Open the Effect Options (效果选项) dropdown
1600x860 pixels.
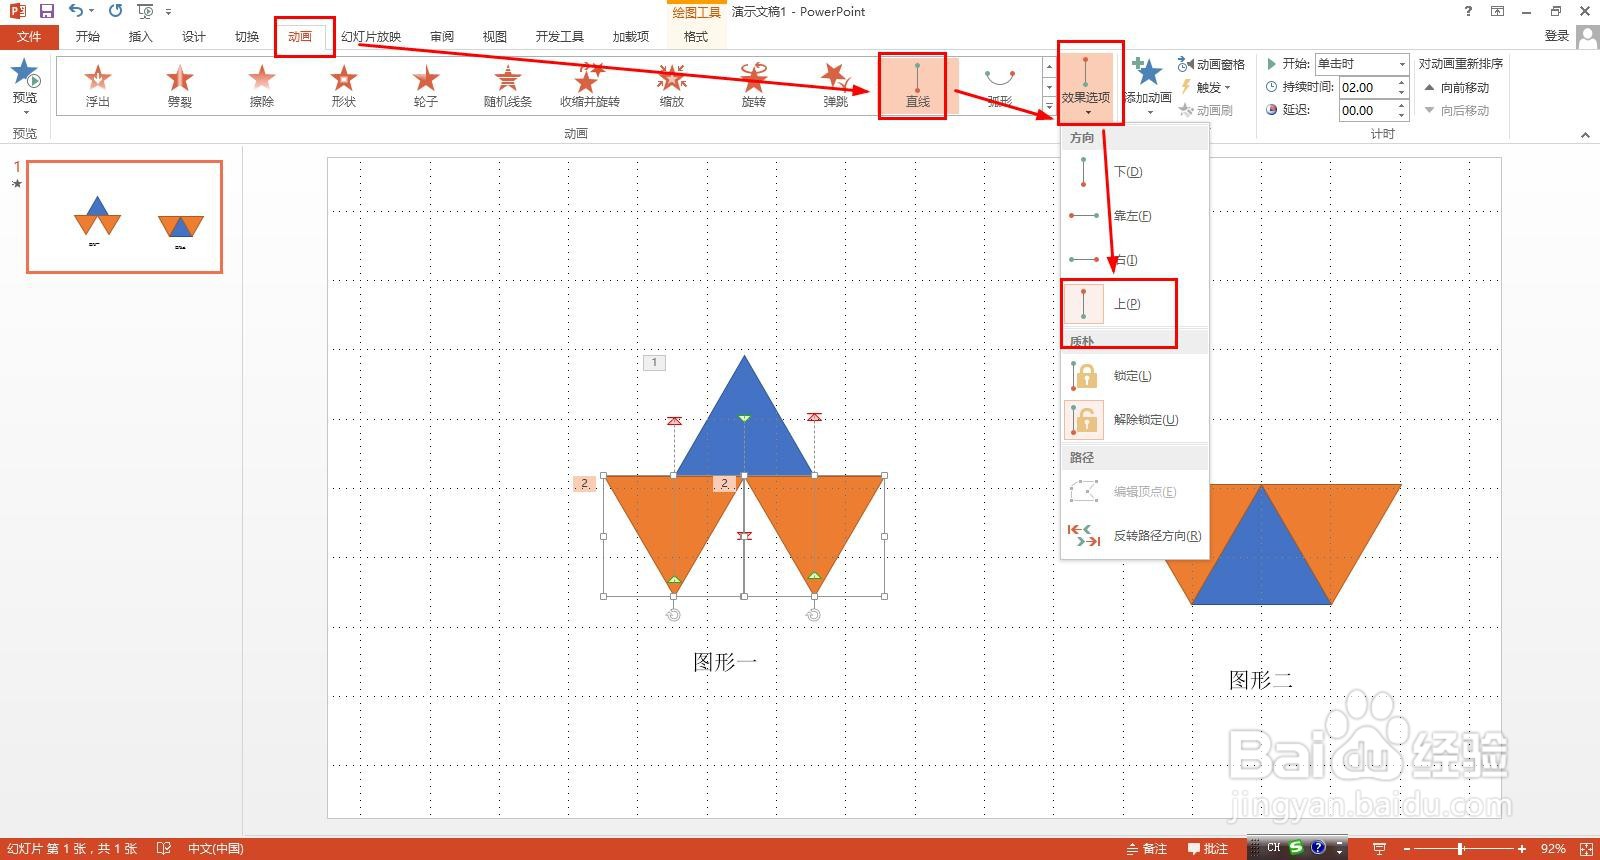[1086, 84]
